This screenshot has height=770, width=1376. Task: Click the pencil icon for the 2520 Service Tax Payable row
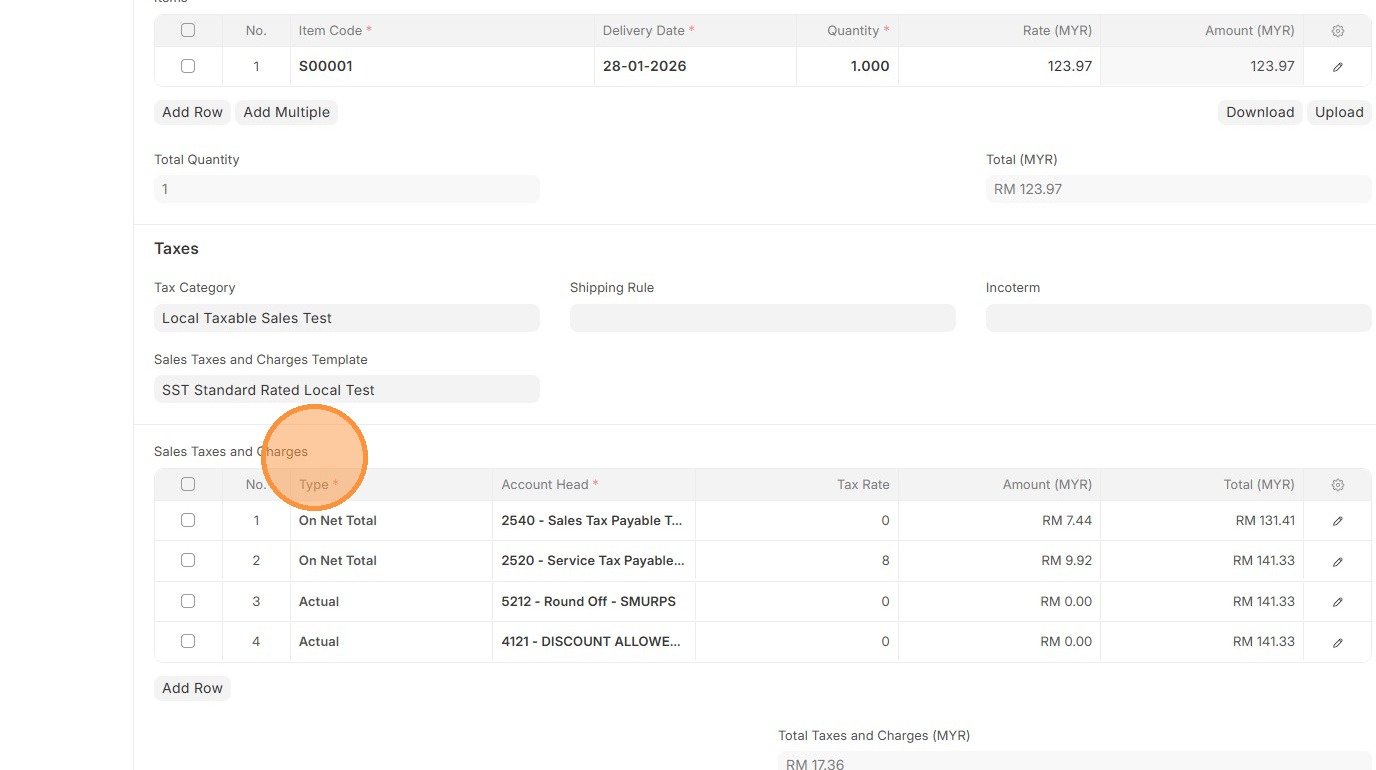[x=1337, y=561]
